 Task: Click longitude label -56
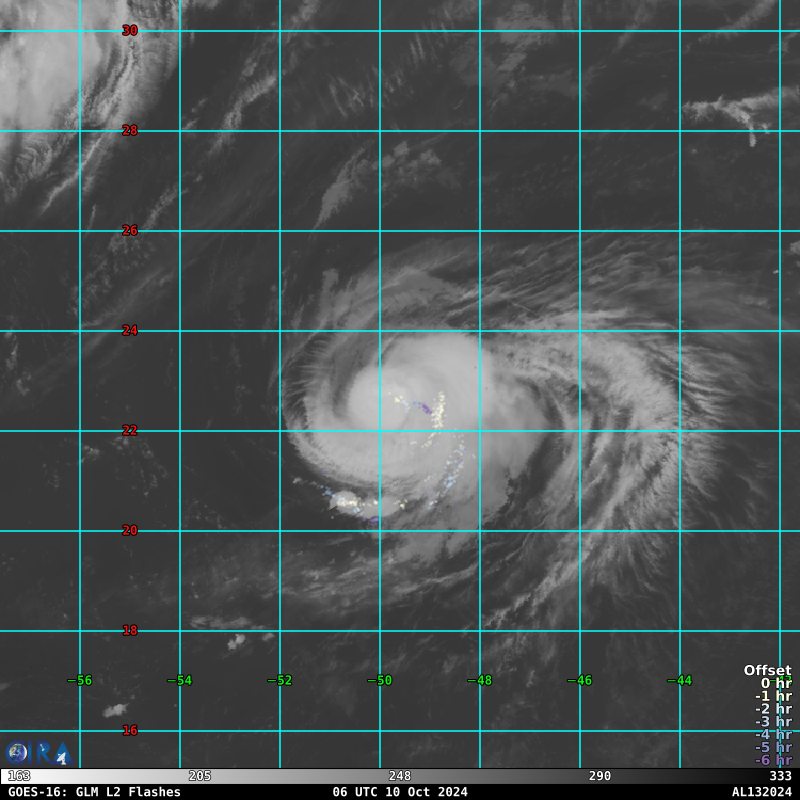pos(80,680)
